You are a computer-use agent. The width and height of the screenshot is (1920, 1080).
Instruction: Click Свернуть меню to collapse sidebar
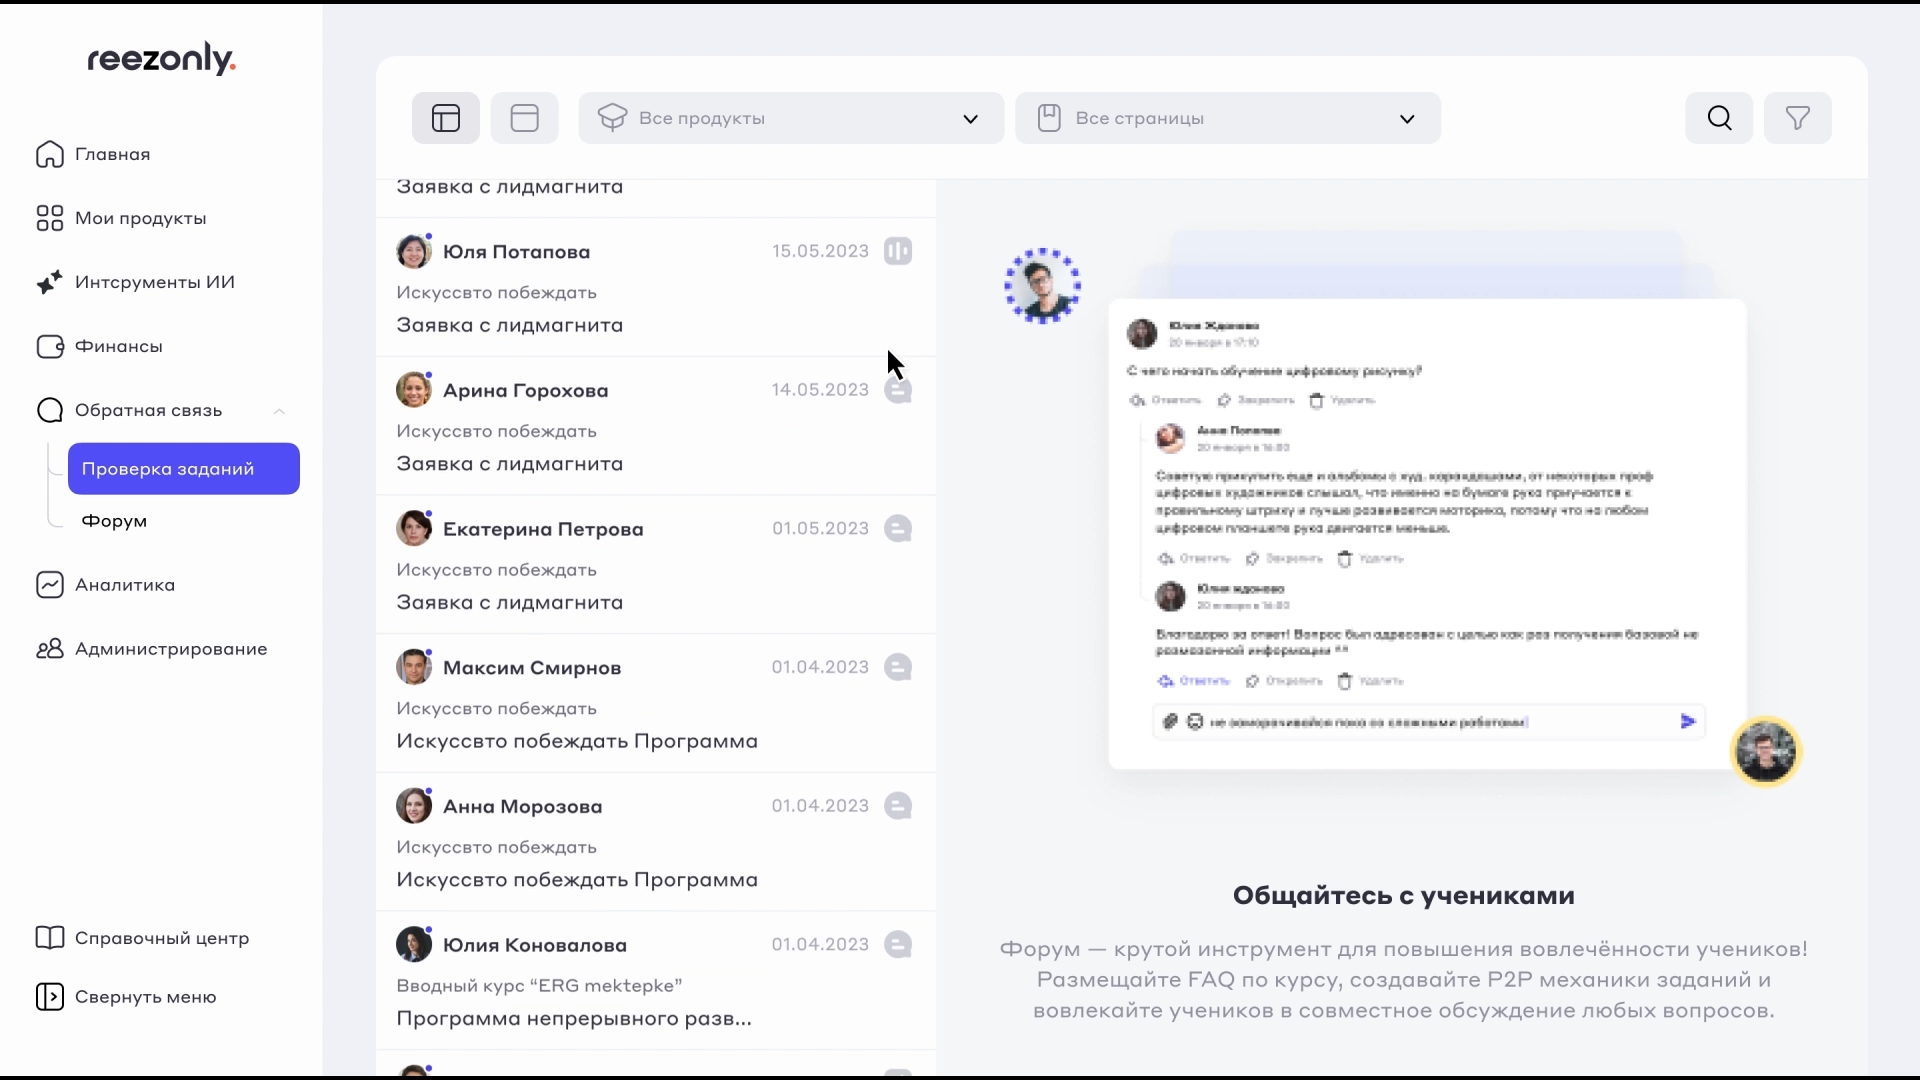point(146,997)
